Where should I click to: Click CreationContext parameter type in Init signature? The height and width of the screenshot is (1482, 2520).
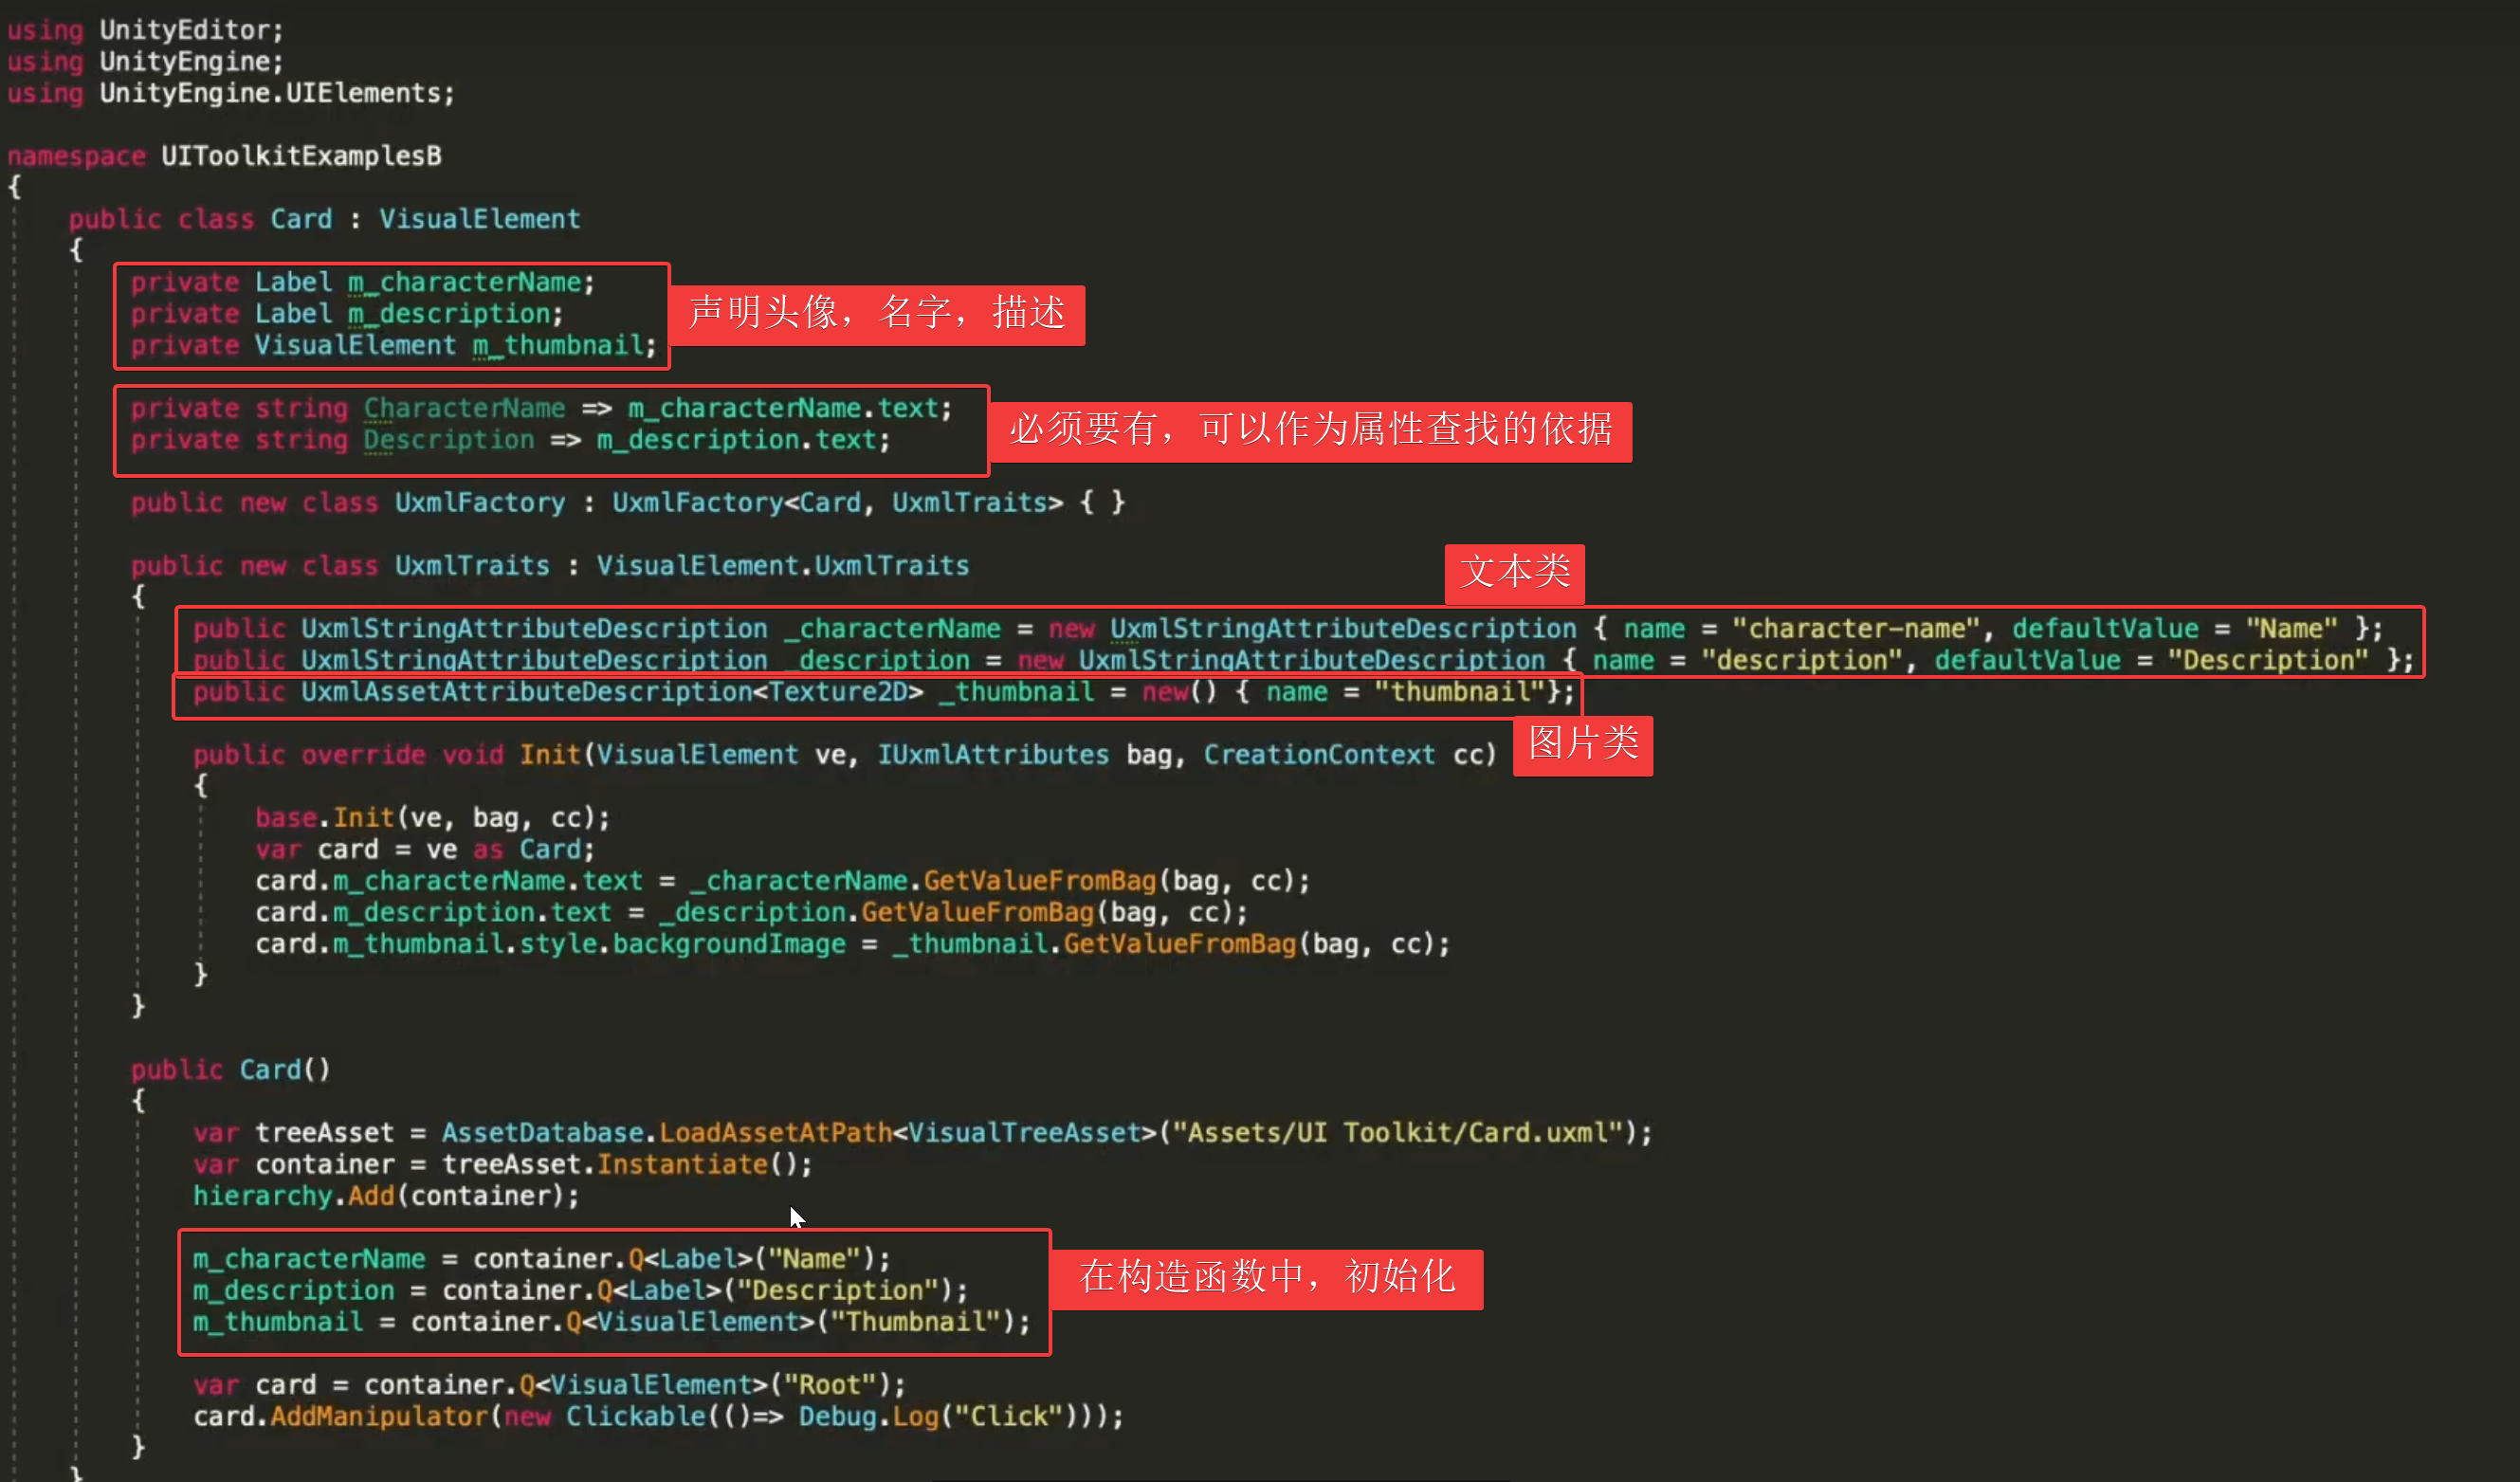pos(1318,754)
